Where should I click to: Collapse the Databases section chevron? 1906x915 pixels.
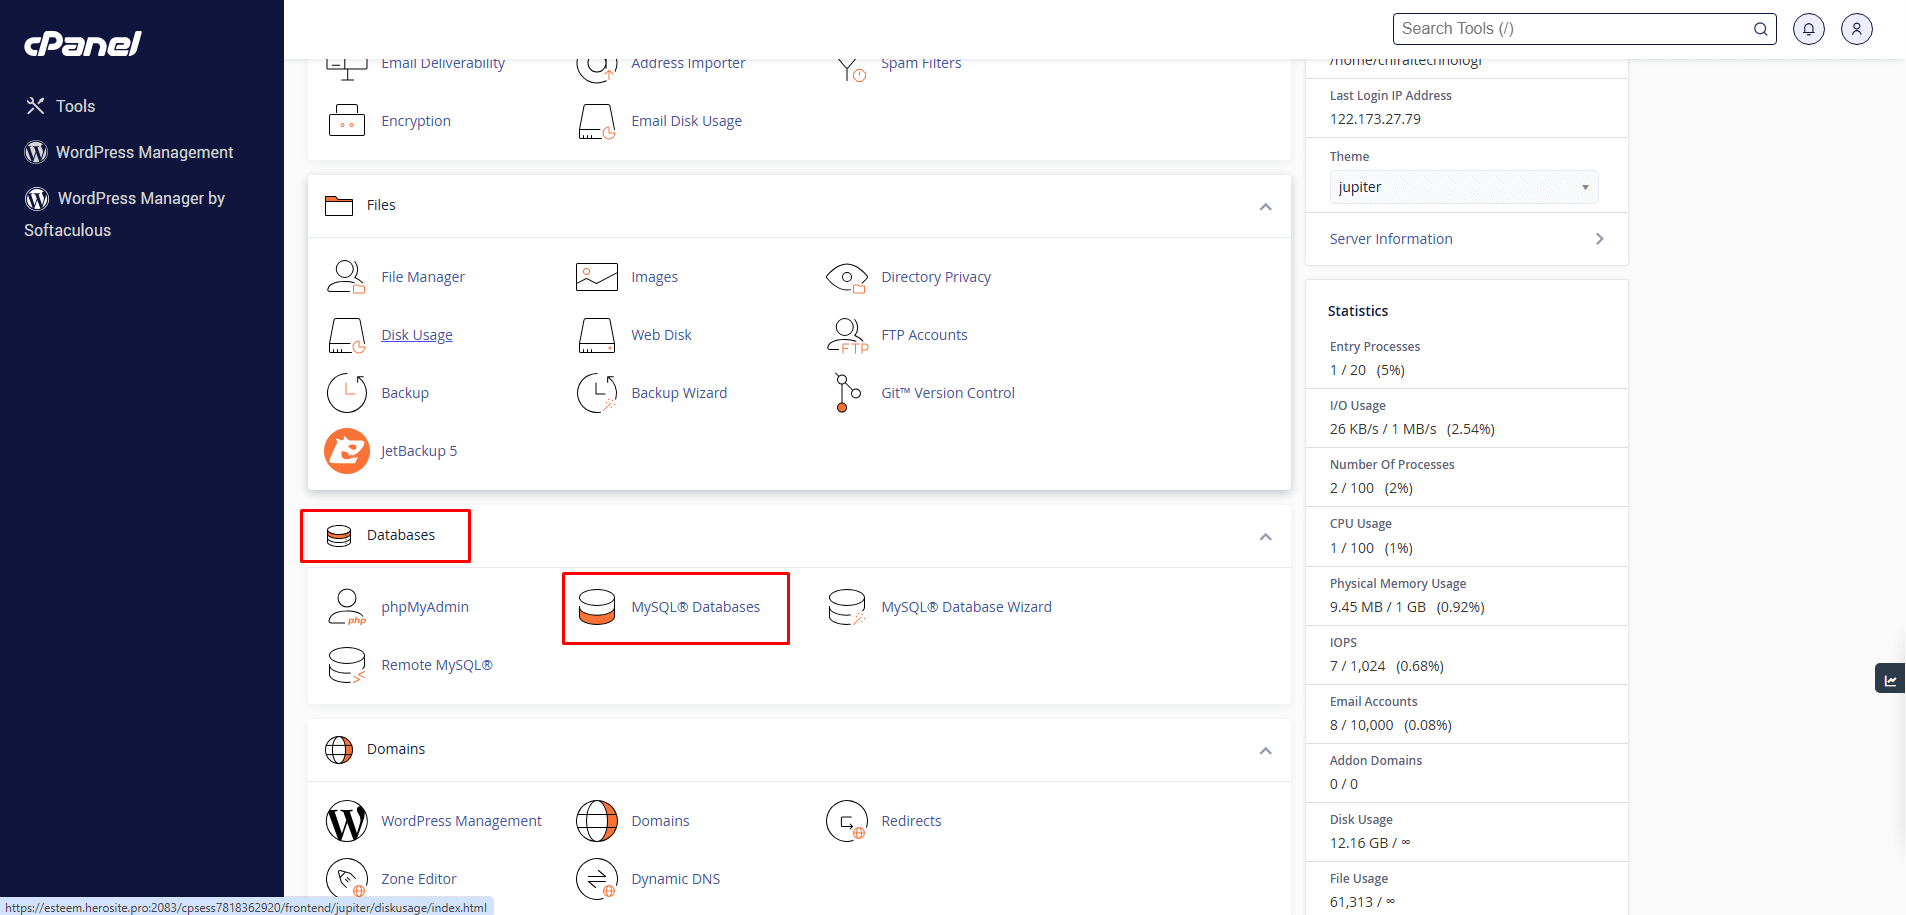pos(1265,537)
